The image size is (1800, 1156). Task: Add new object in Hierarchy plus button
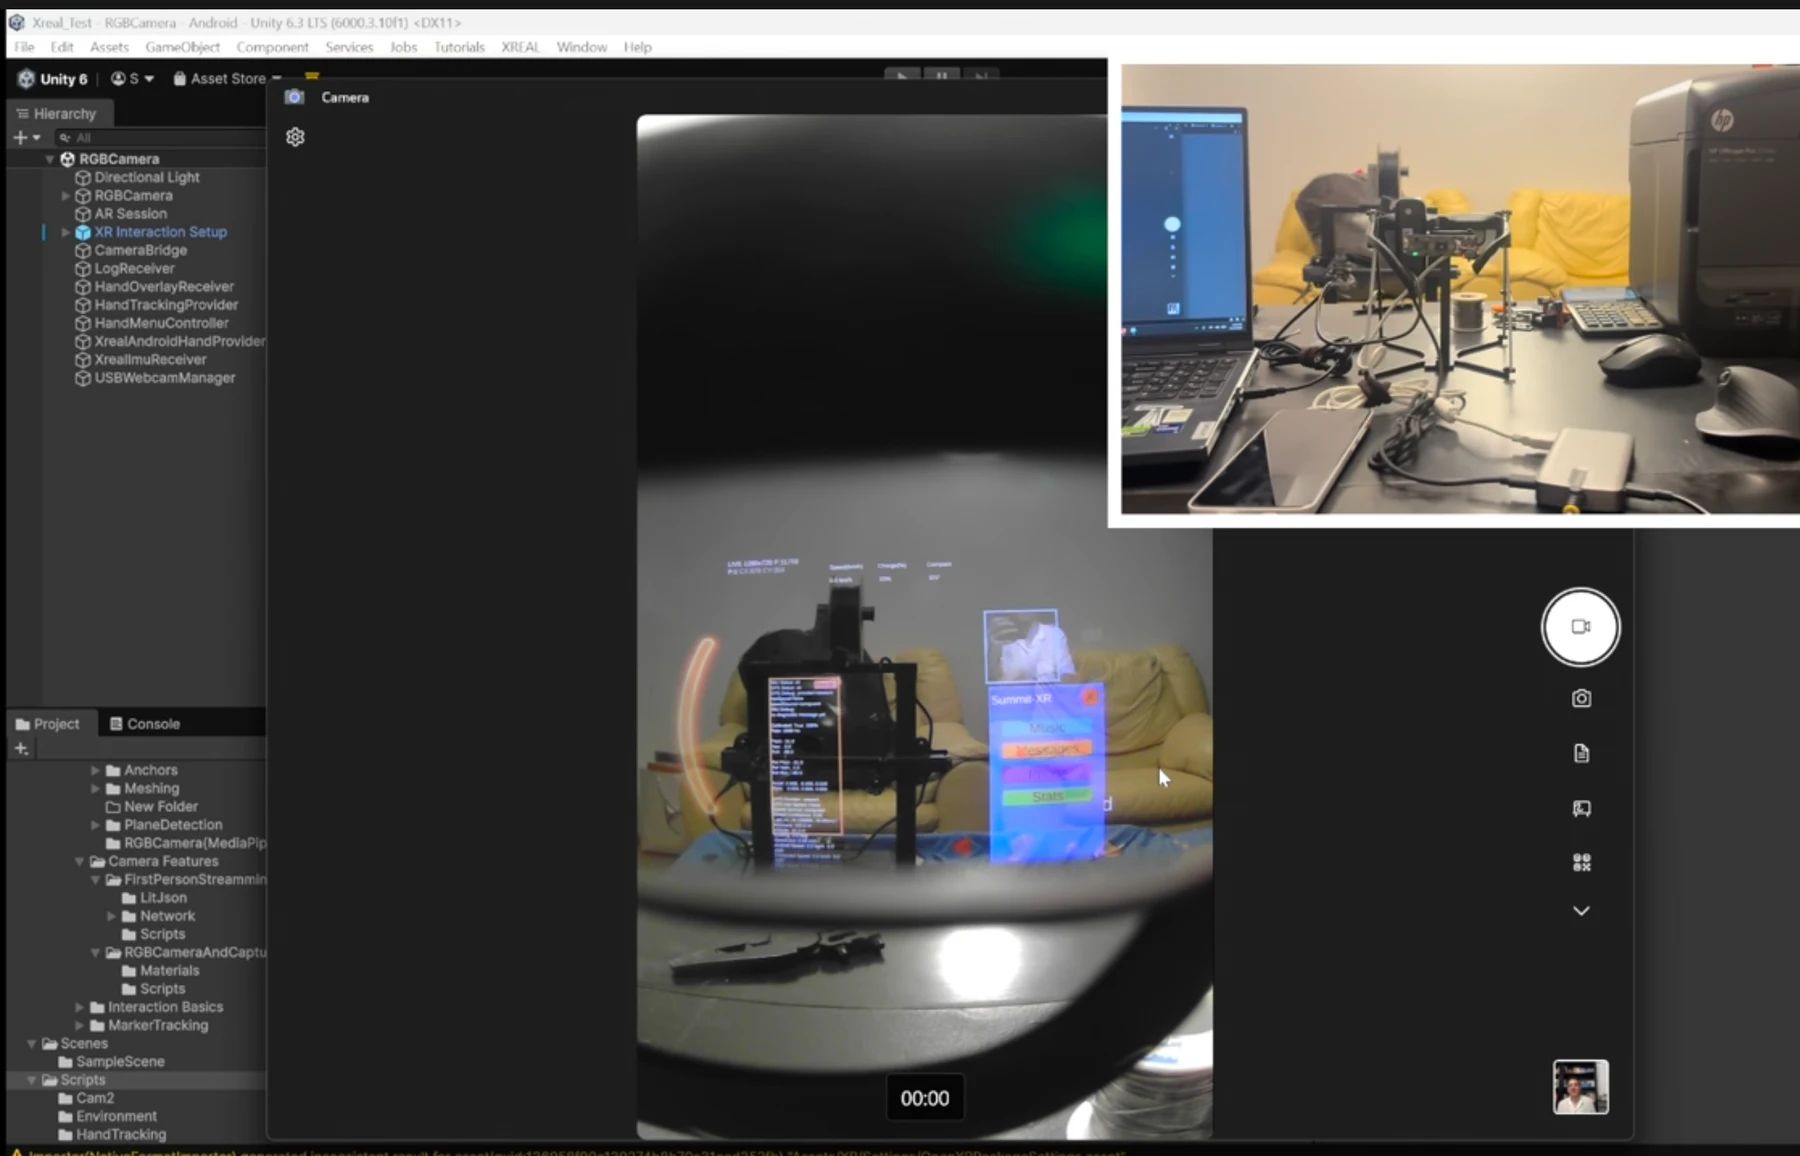coord(26,137)
